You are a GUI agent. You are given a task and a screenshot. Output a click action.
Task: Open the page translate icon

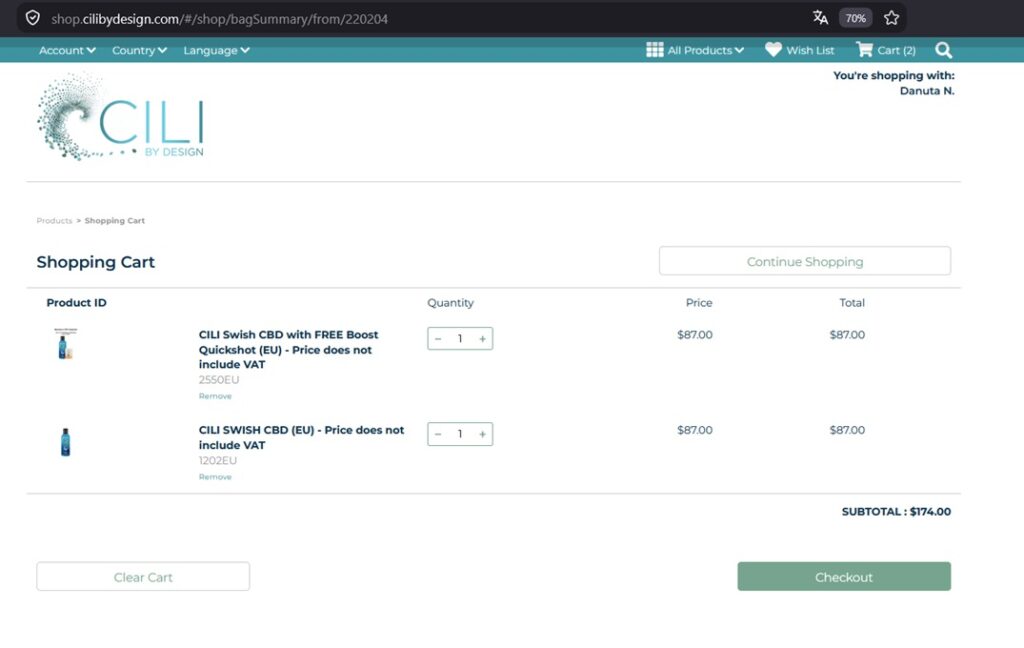pyautogui.click(x=820, y=18)
